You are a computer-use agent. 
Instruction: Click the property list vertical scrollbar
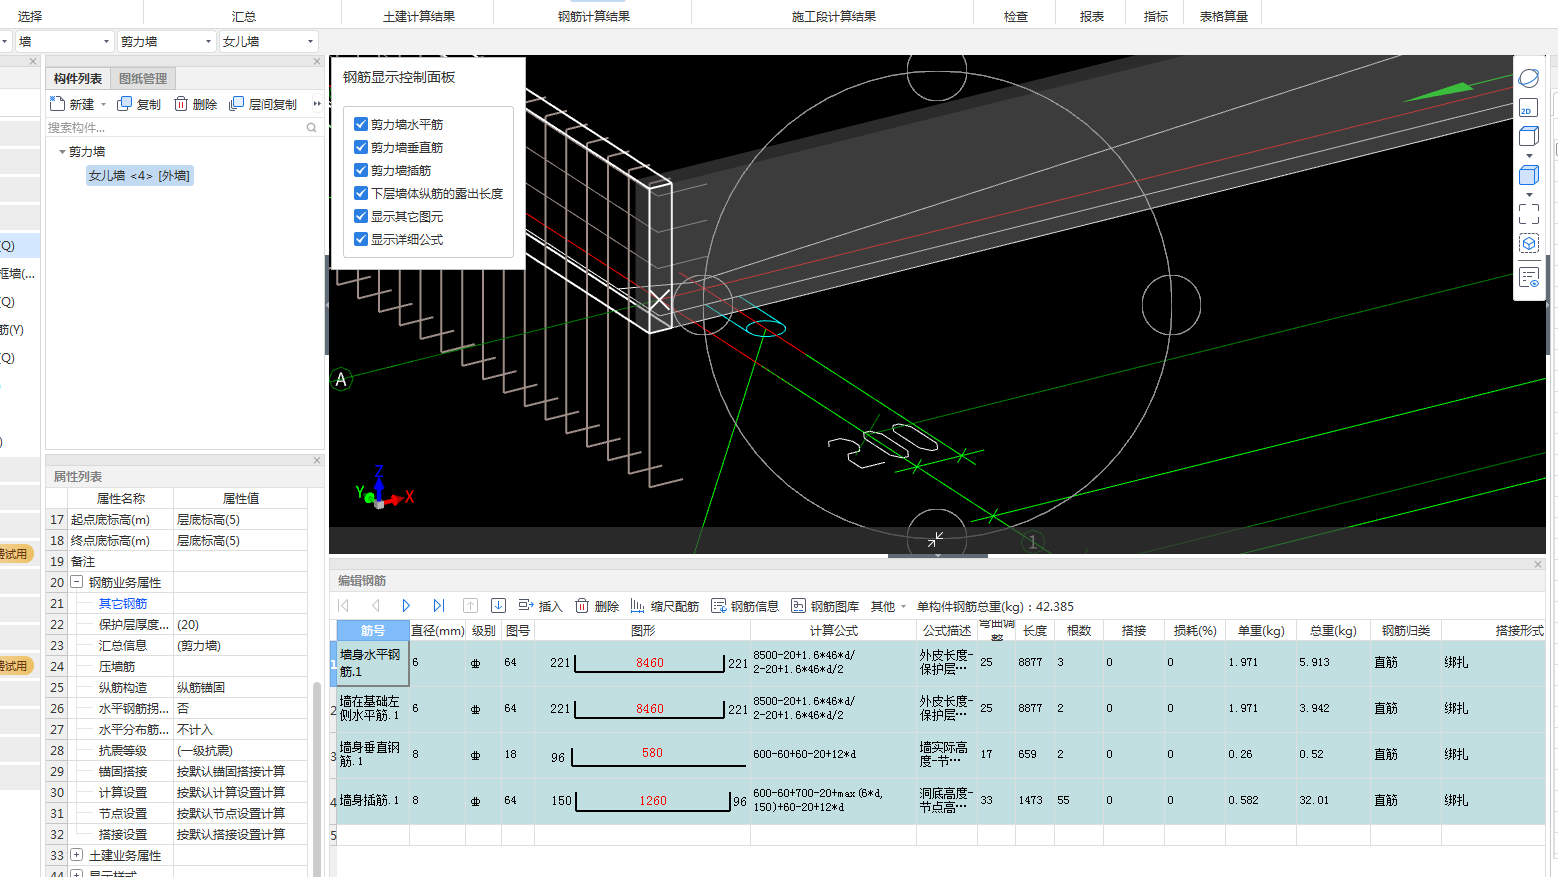317,780
